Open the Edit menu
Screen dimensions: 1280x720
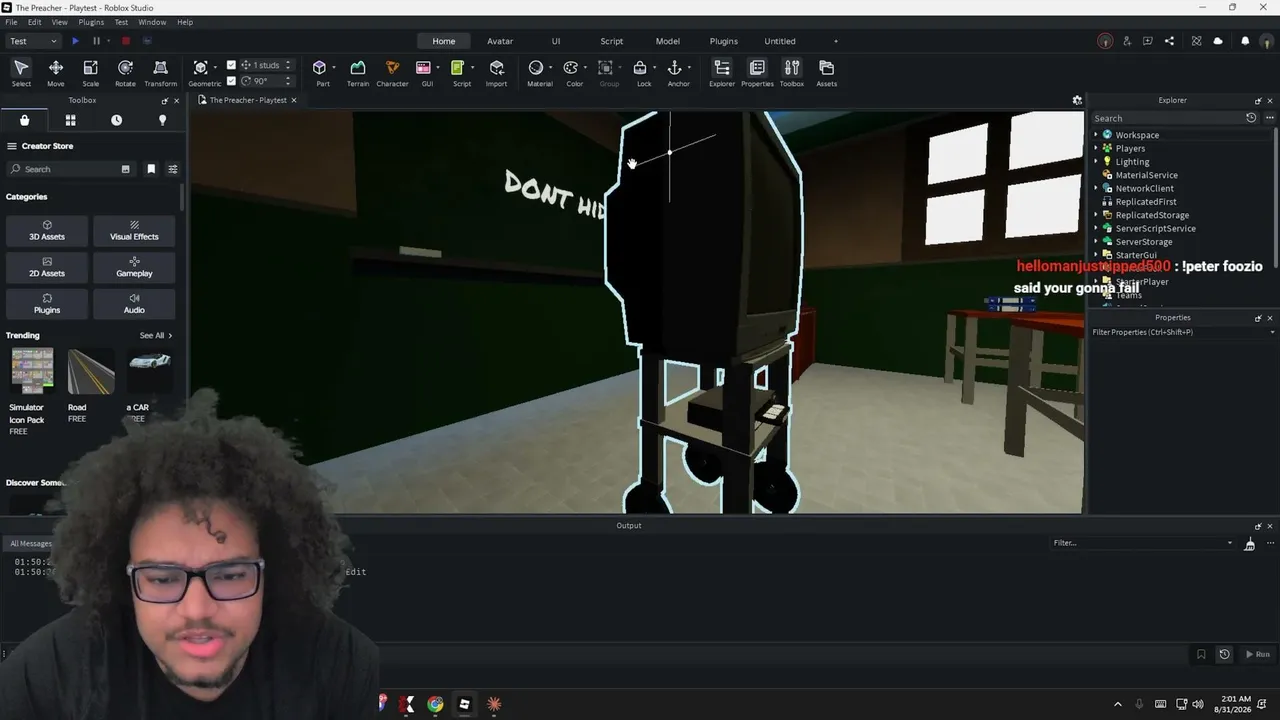pyautogui.click(x=35, y=22)
